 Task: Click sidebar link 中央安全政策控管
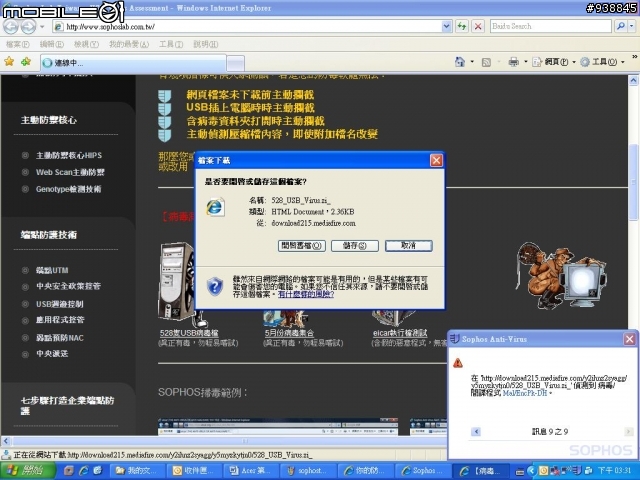tap(68, 286)
